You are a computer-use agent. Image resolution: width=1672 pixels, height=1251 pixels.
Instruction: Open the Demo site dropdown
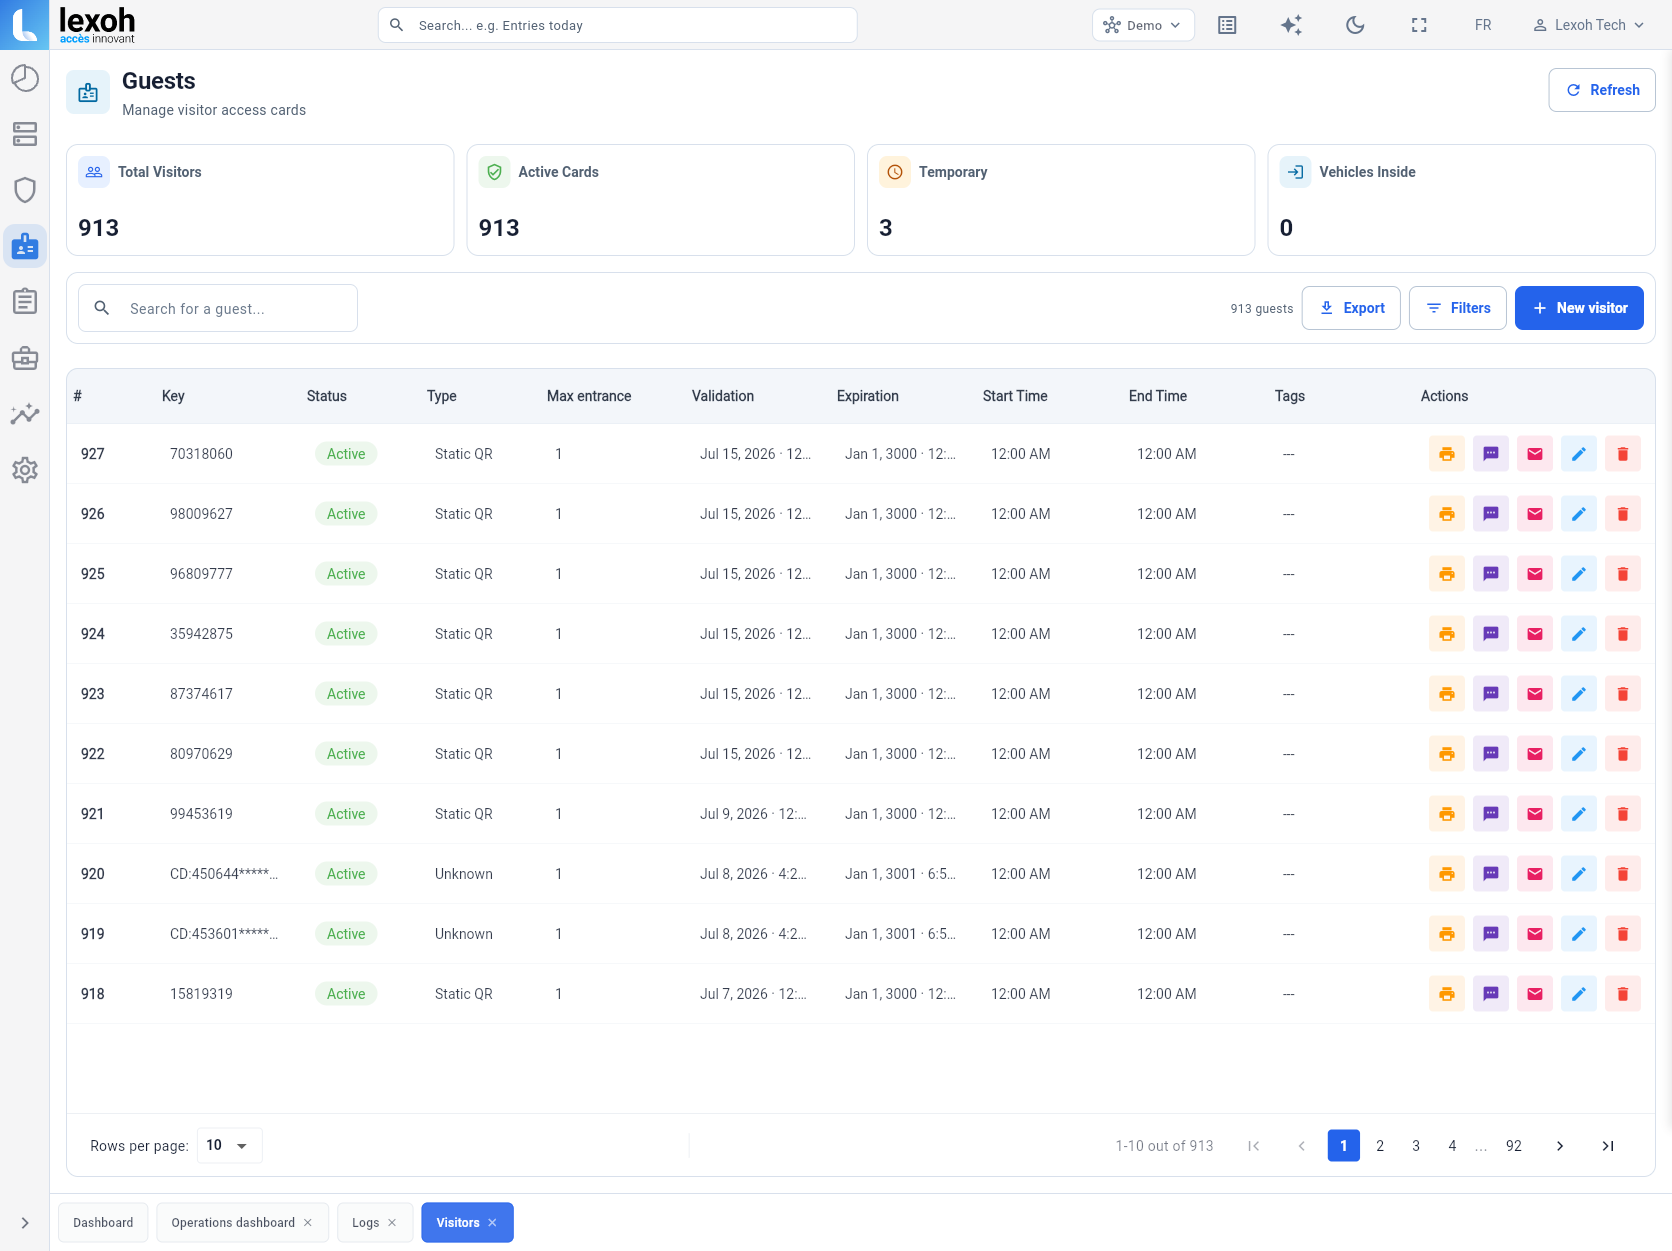click(x=1143, y=25)
